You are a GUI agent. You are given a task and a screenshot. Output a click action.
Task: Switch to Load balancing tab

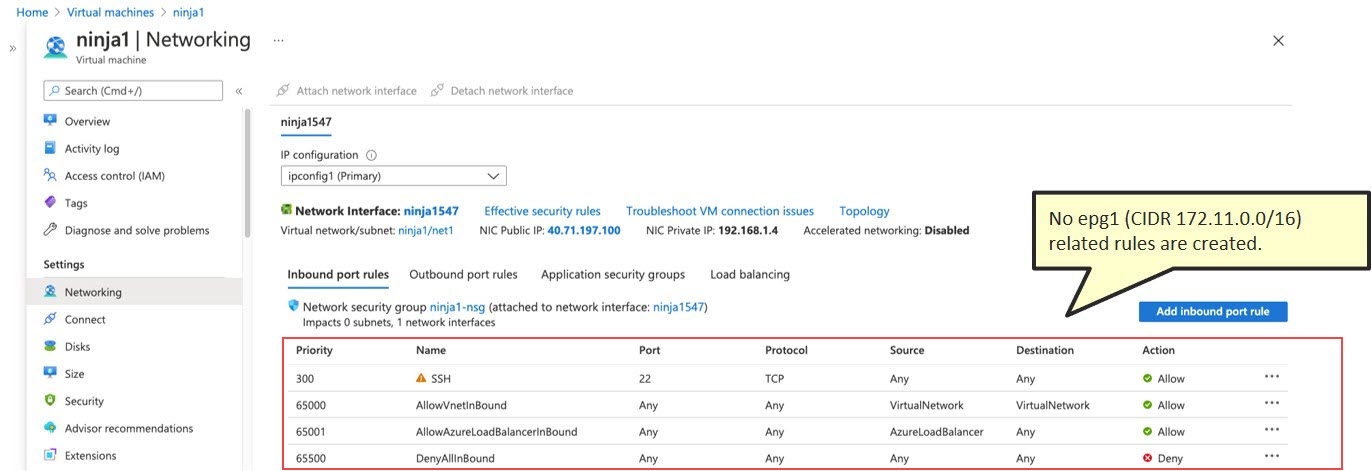(750, 274)
